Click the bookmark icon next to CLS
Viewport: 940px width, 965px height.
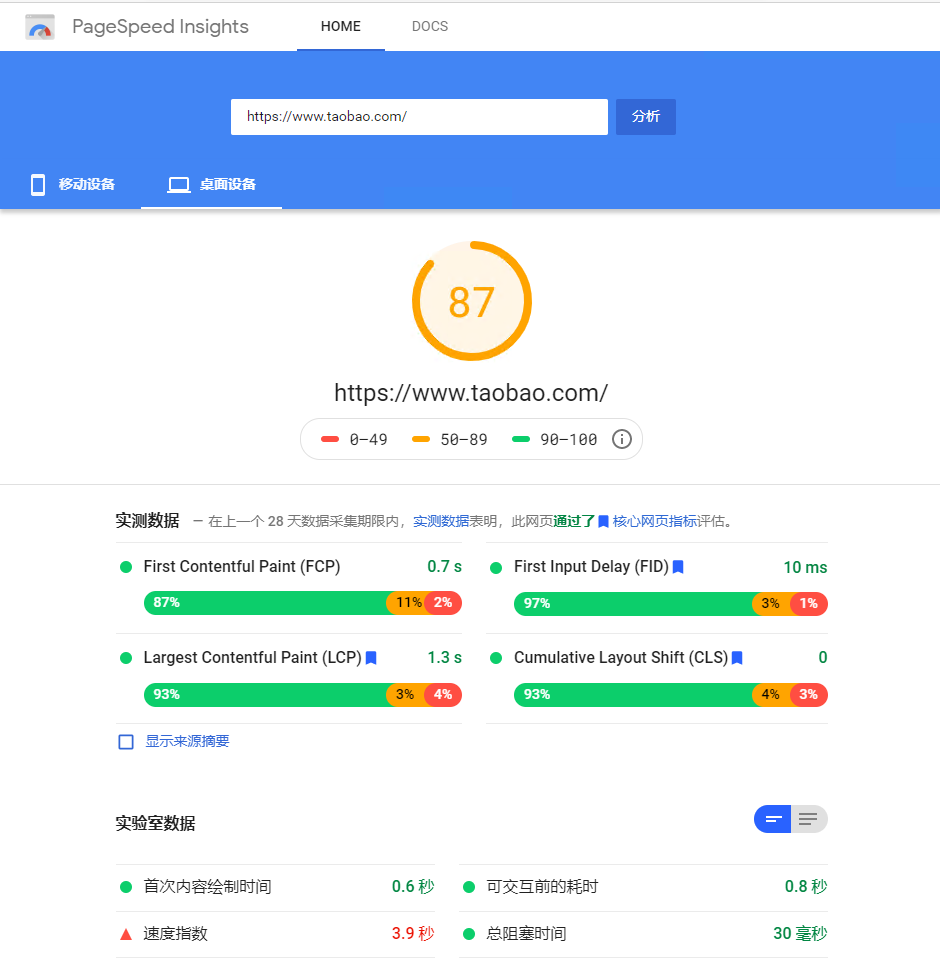pyautogui.click(x=737, y=657)
